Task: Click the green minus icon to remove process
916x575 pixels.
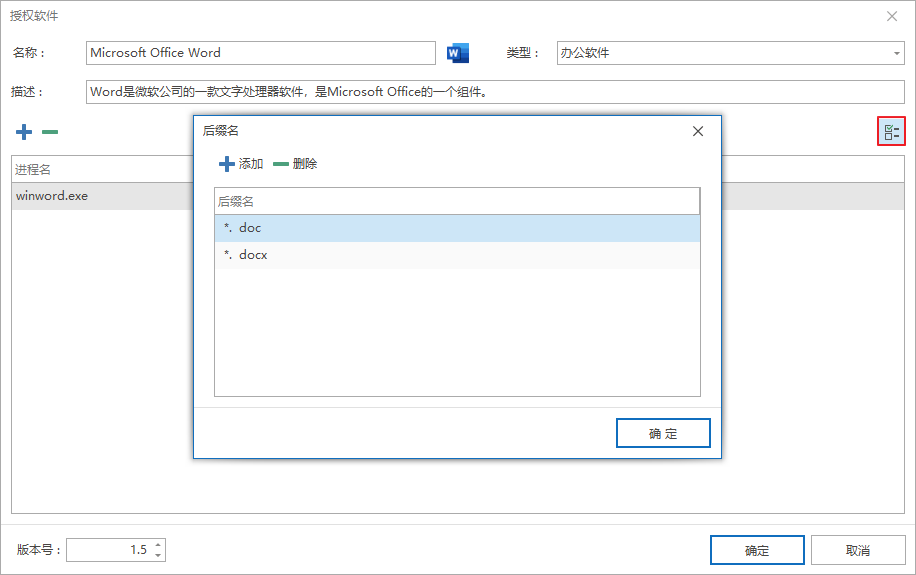Action: 50,132
